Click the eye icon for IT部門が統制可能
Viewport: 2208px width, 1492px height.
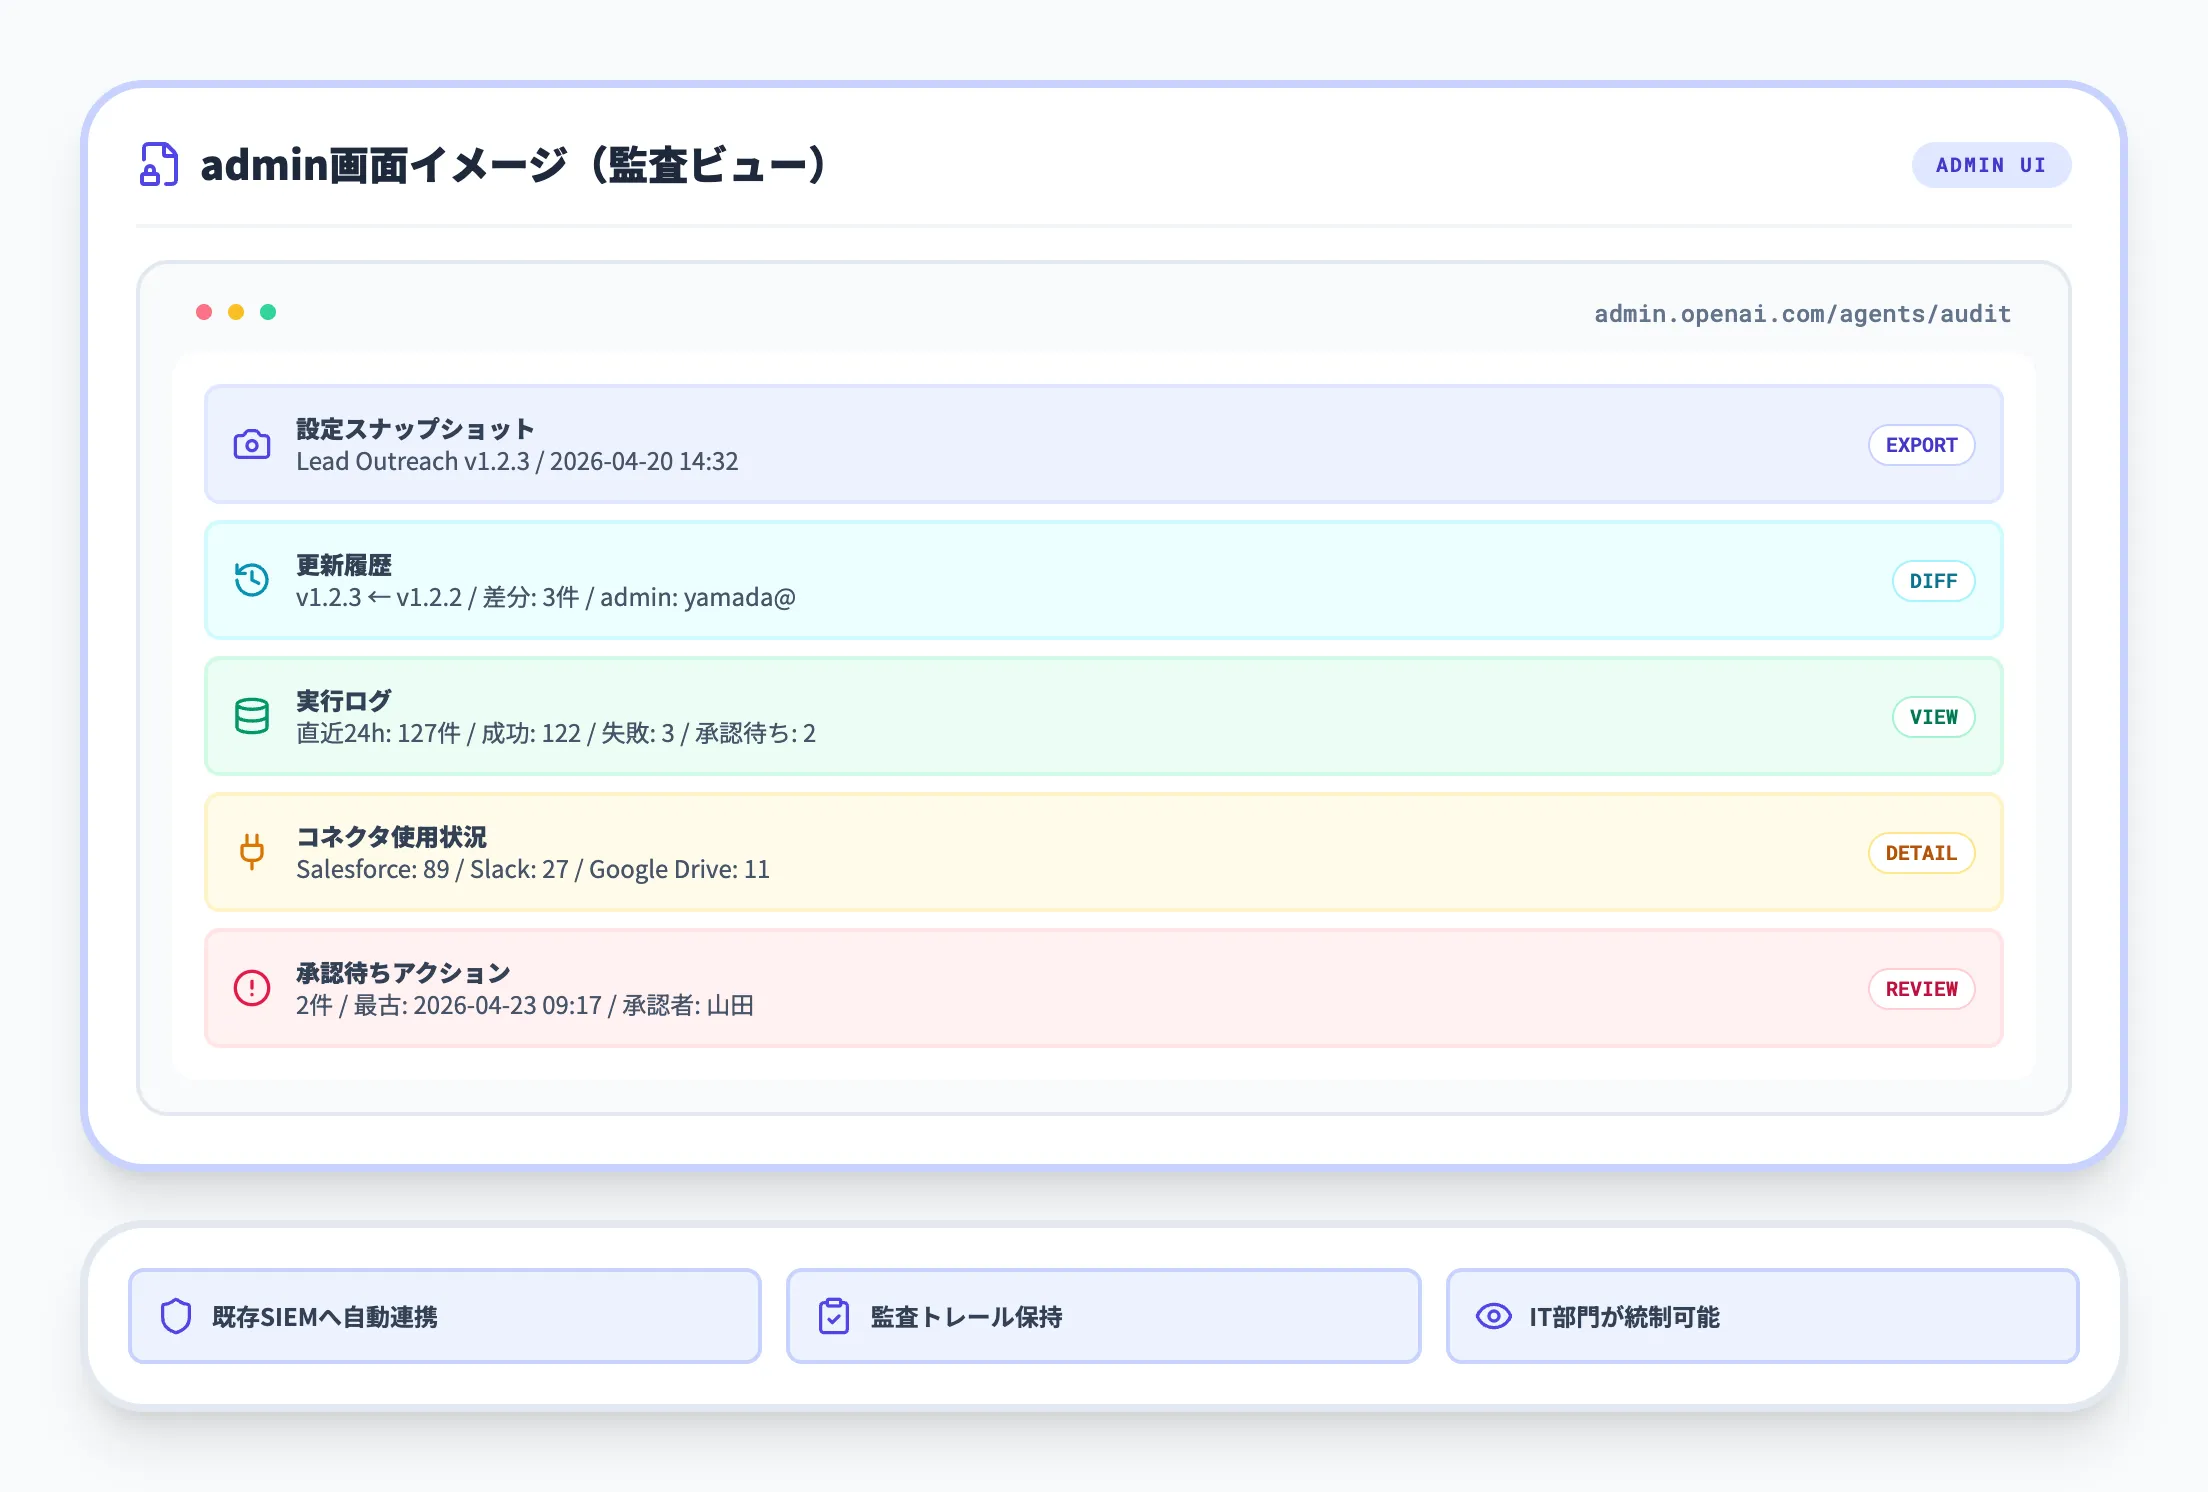(x=1493, y=1317)
